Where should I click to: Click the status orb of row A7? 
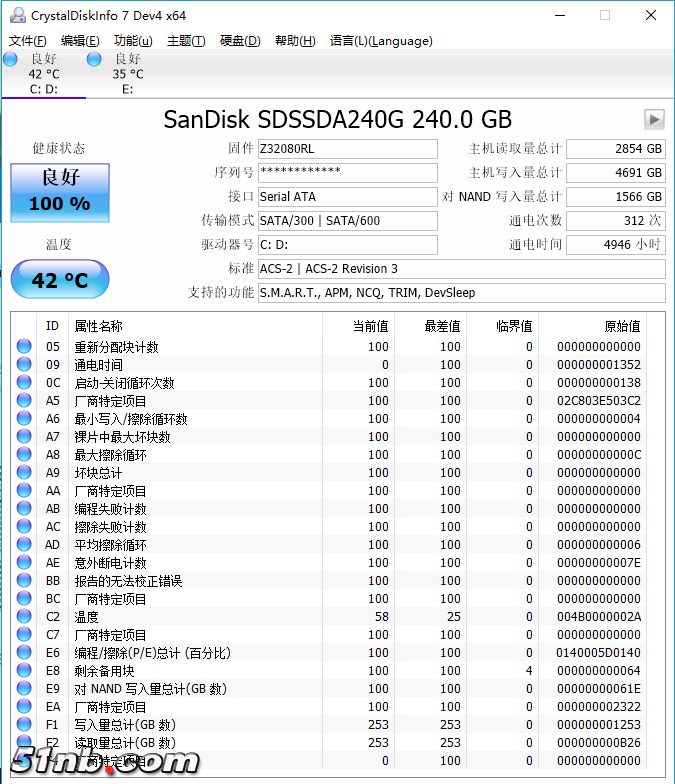24,436
